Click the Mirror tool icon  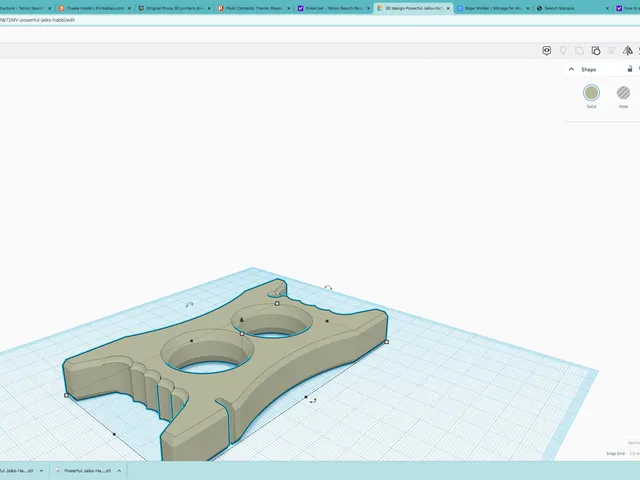(627, 51)
